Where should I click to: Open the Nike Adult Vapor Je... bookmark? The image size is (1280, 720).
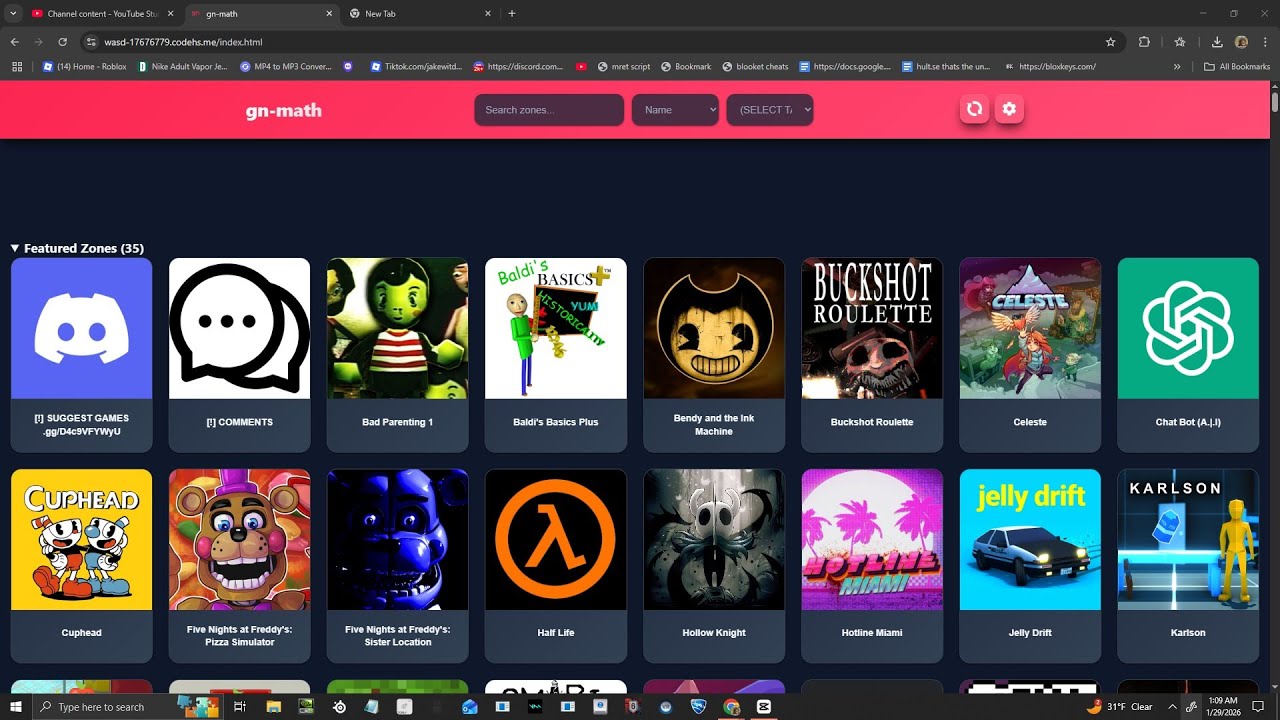click(183, 67)
